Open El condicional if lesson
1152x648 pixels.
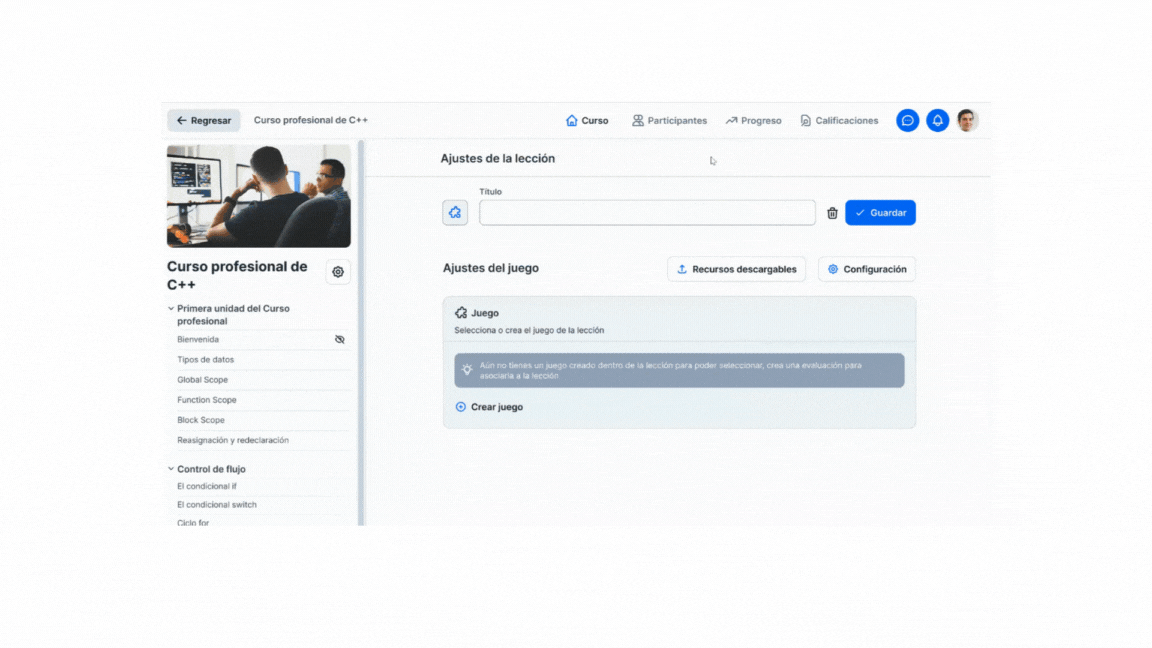[x=206, y=486]
